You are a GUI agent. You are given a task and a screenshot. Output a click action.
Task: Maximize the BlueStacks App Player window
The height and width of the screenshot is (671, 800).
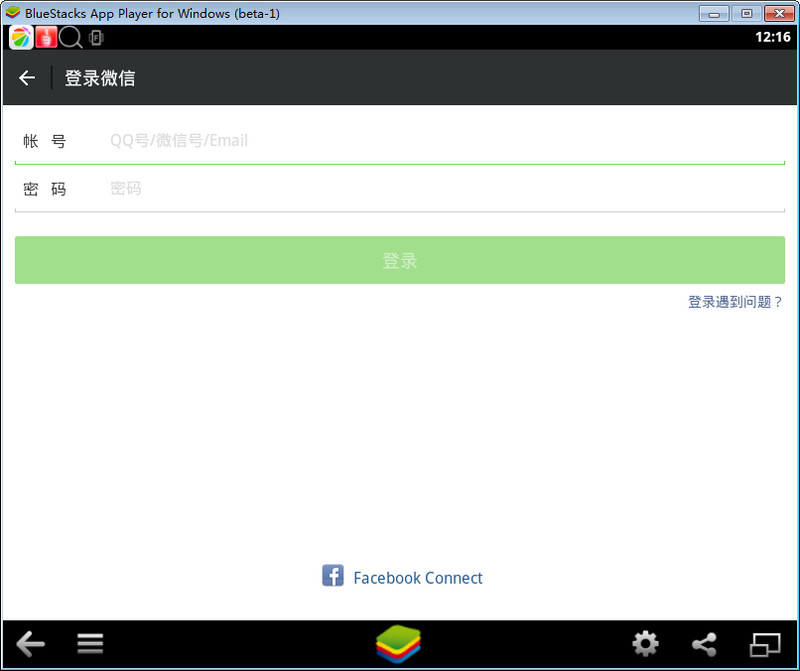pos(746,14)
